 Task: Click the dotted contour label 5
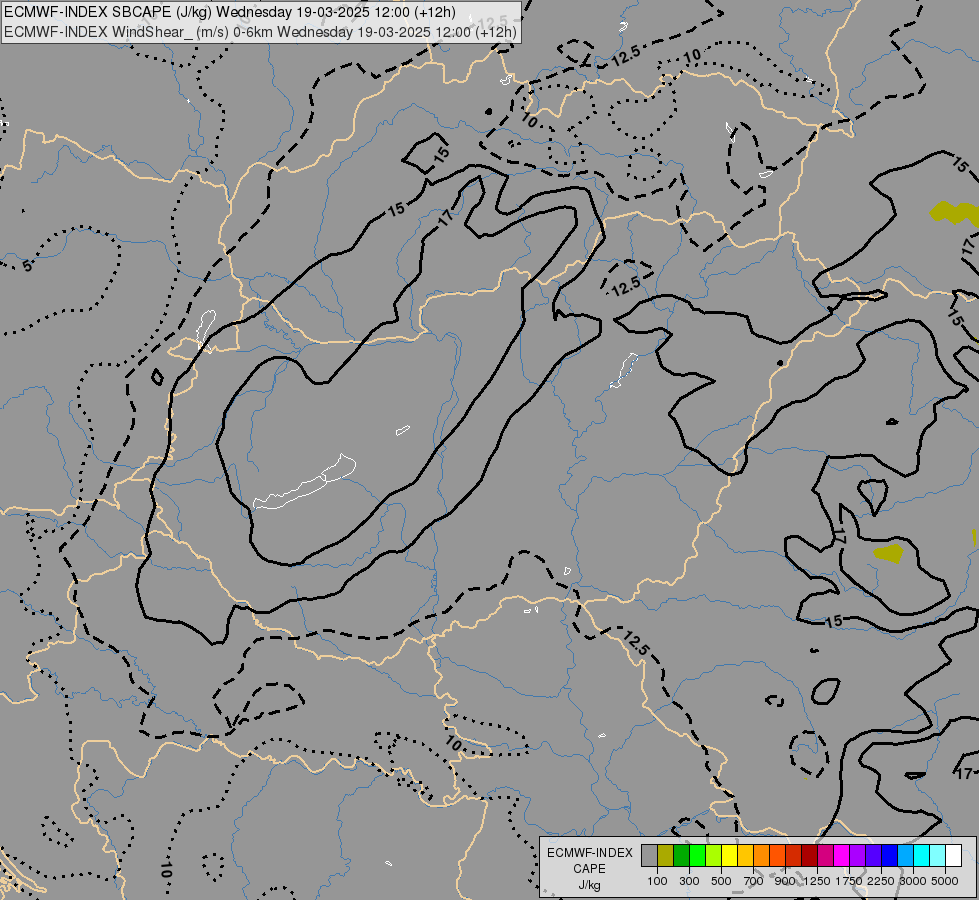coord(27,266)
